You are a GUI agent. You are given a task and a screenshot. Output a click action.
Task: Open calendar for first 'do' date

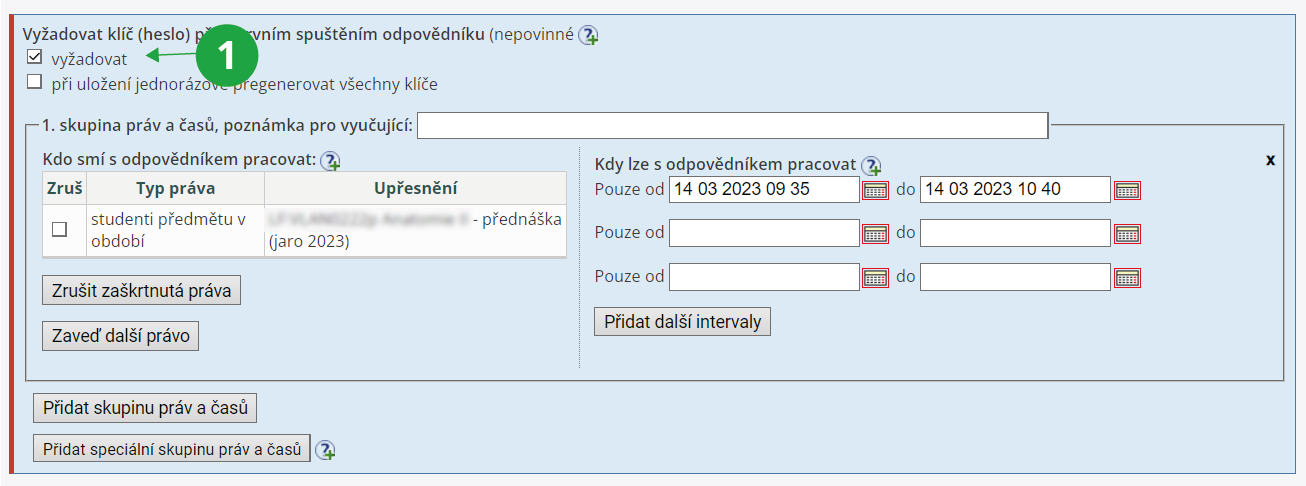pyautogui.click(x=1127, y=190)
